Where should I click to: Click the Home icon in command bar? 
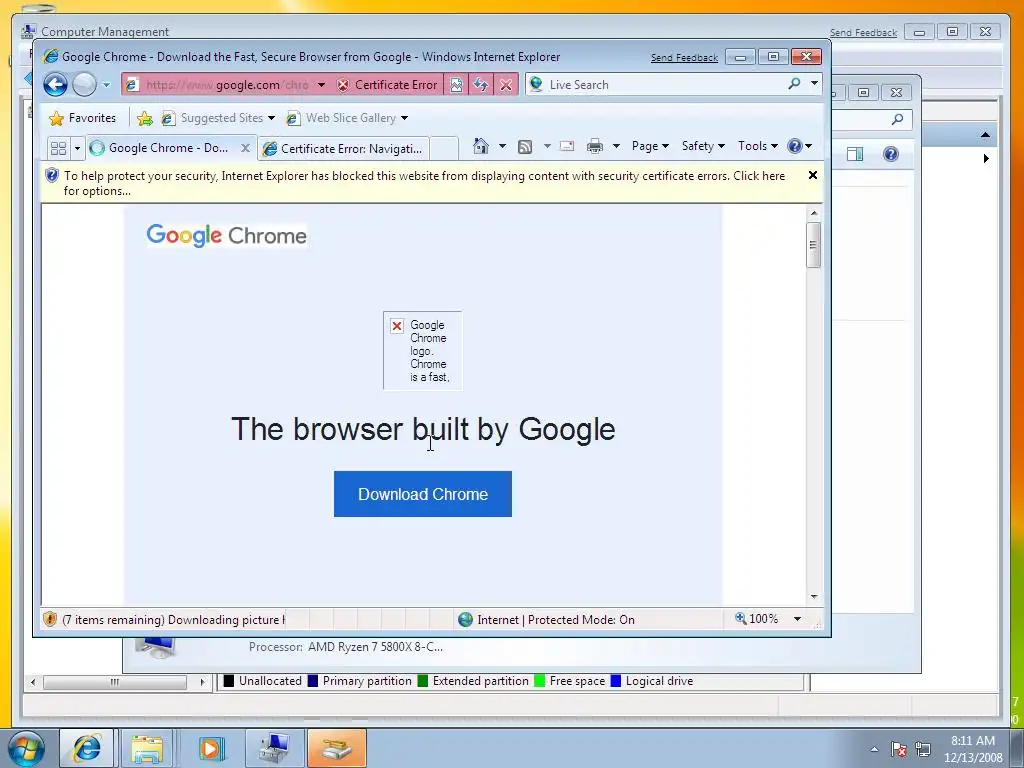(x=481, y=146)
